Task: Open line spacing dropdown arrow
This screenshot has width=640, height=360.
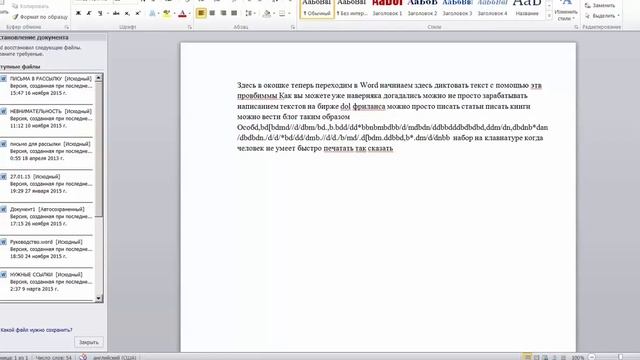Action: 255,13
